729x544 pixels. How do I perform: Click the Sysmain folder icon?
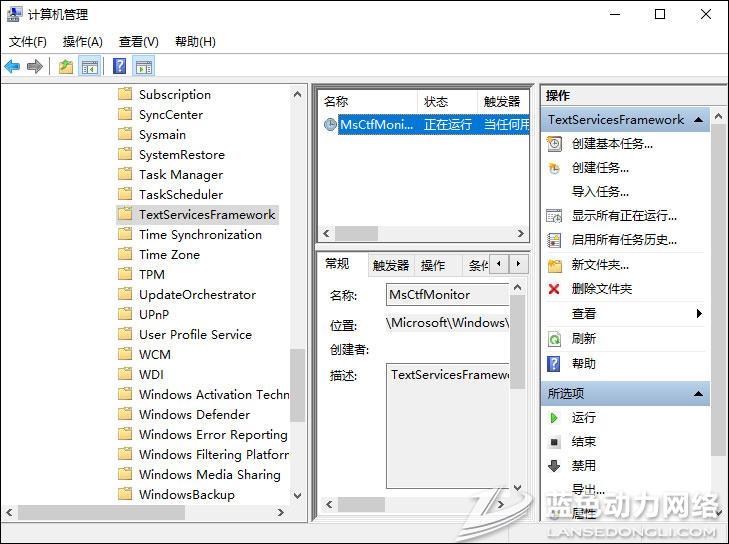[125, 134]
